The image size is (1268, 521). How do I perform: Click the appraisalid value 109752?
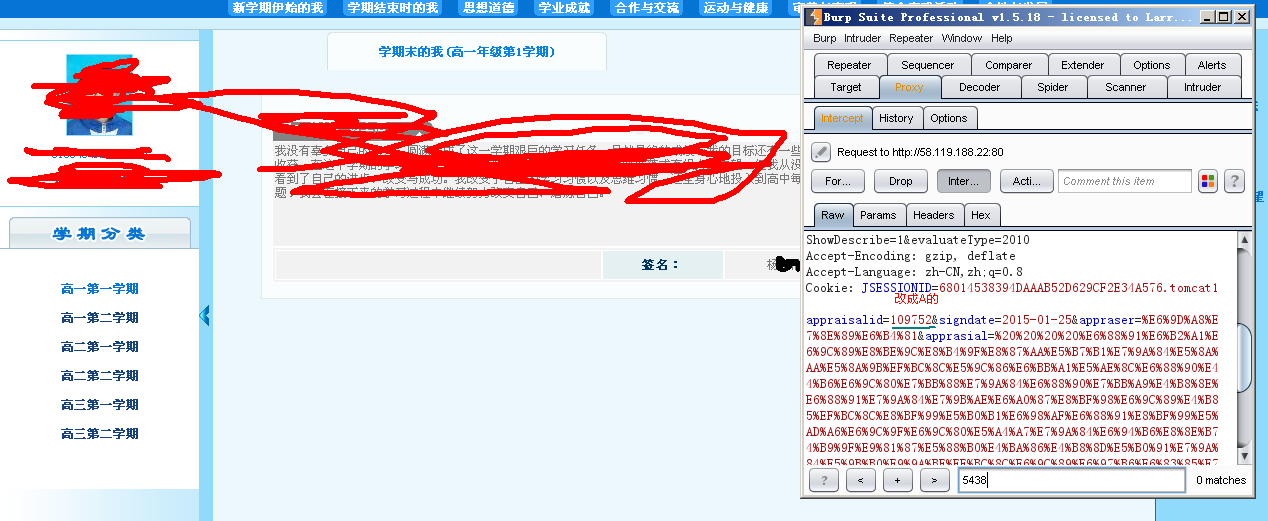point(912,320)
